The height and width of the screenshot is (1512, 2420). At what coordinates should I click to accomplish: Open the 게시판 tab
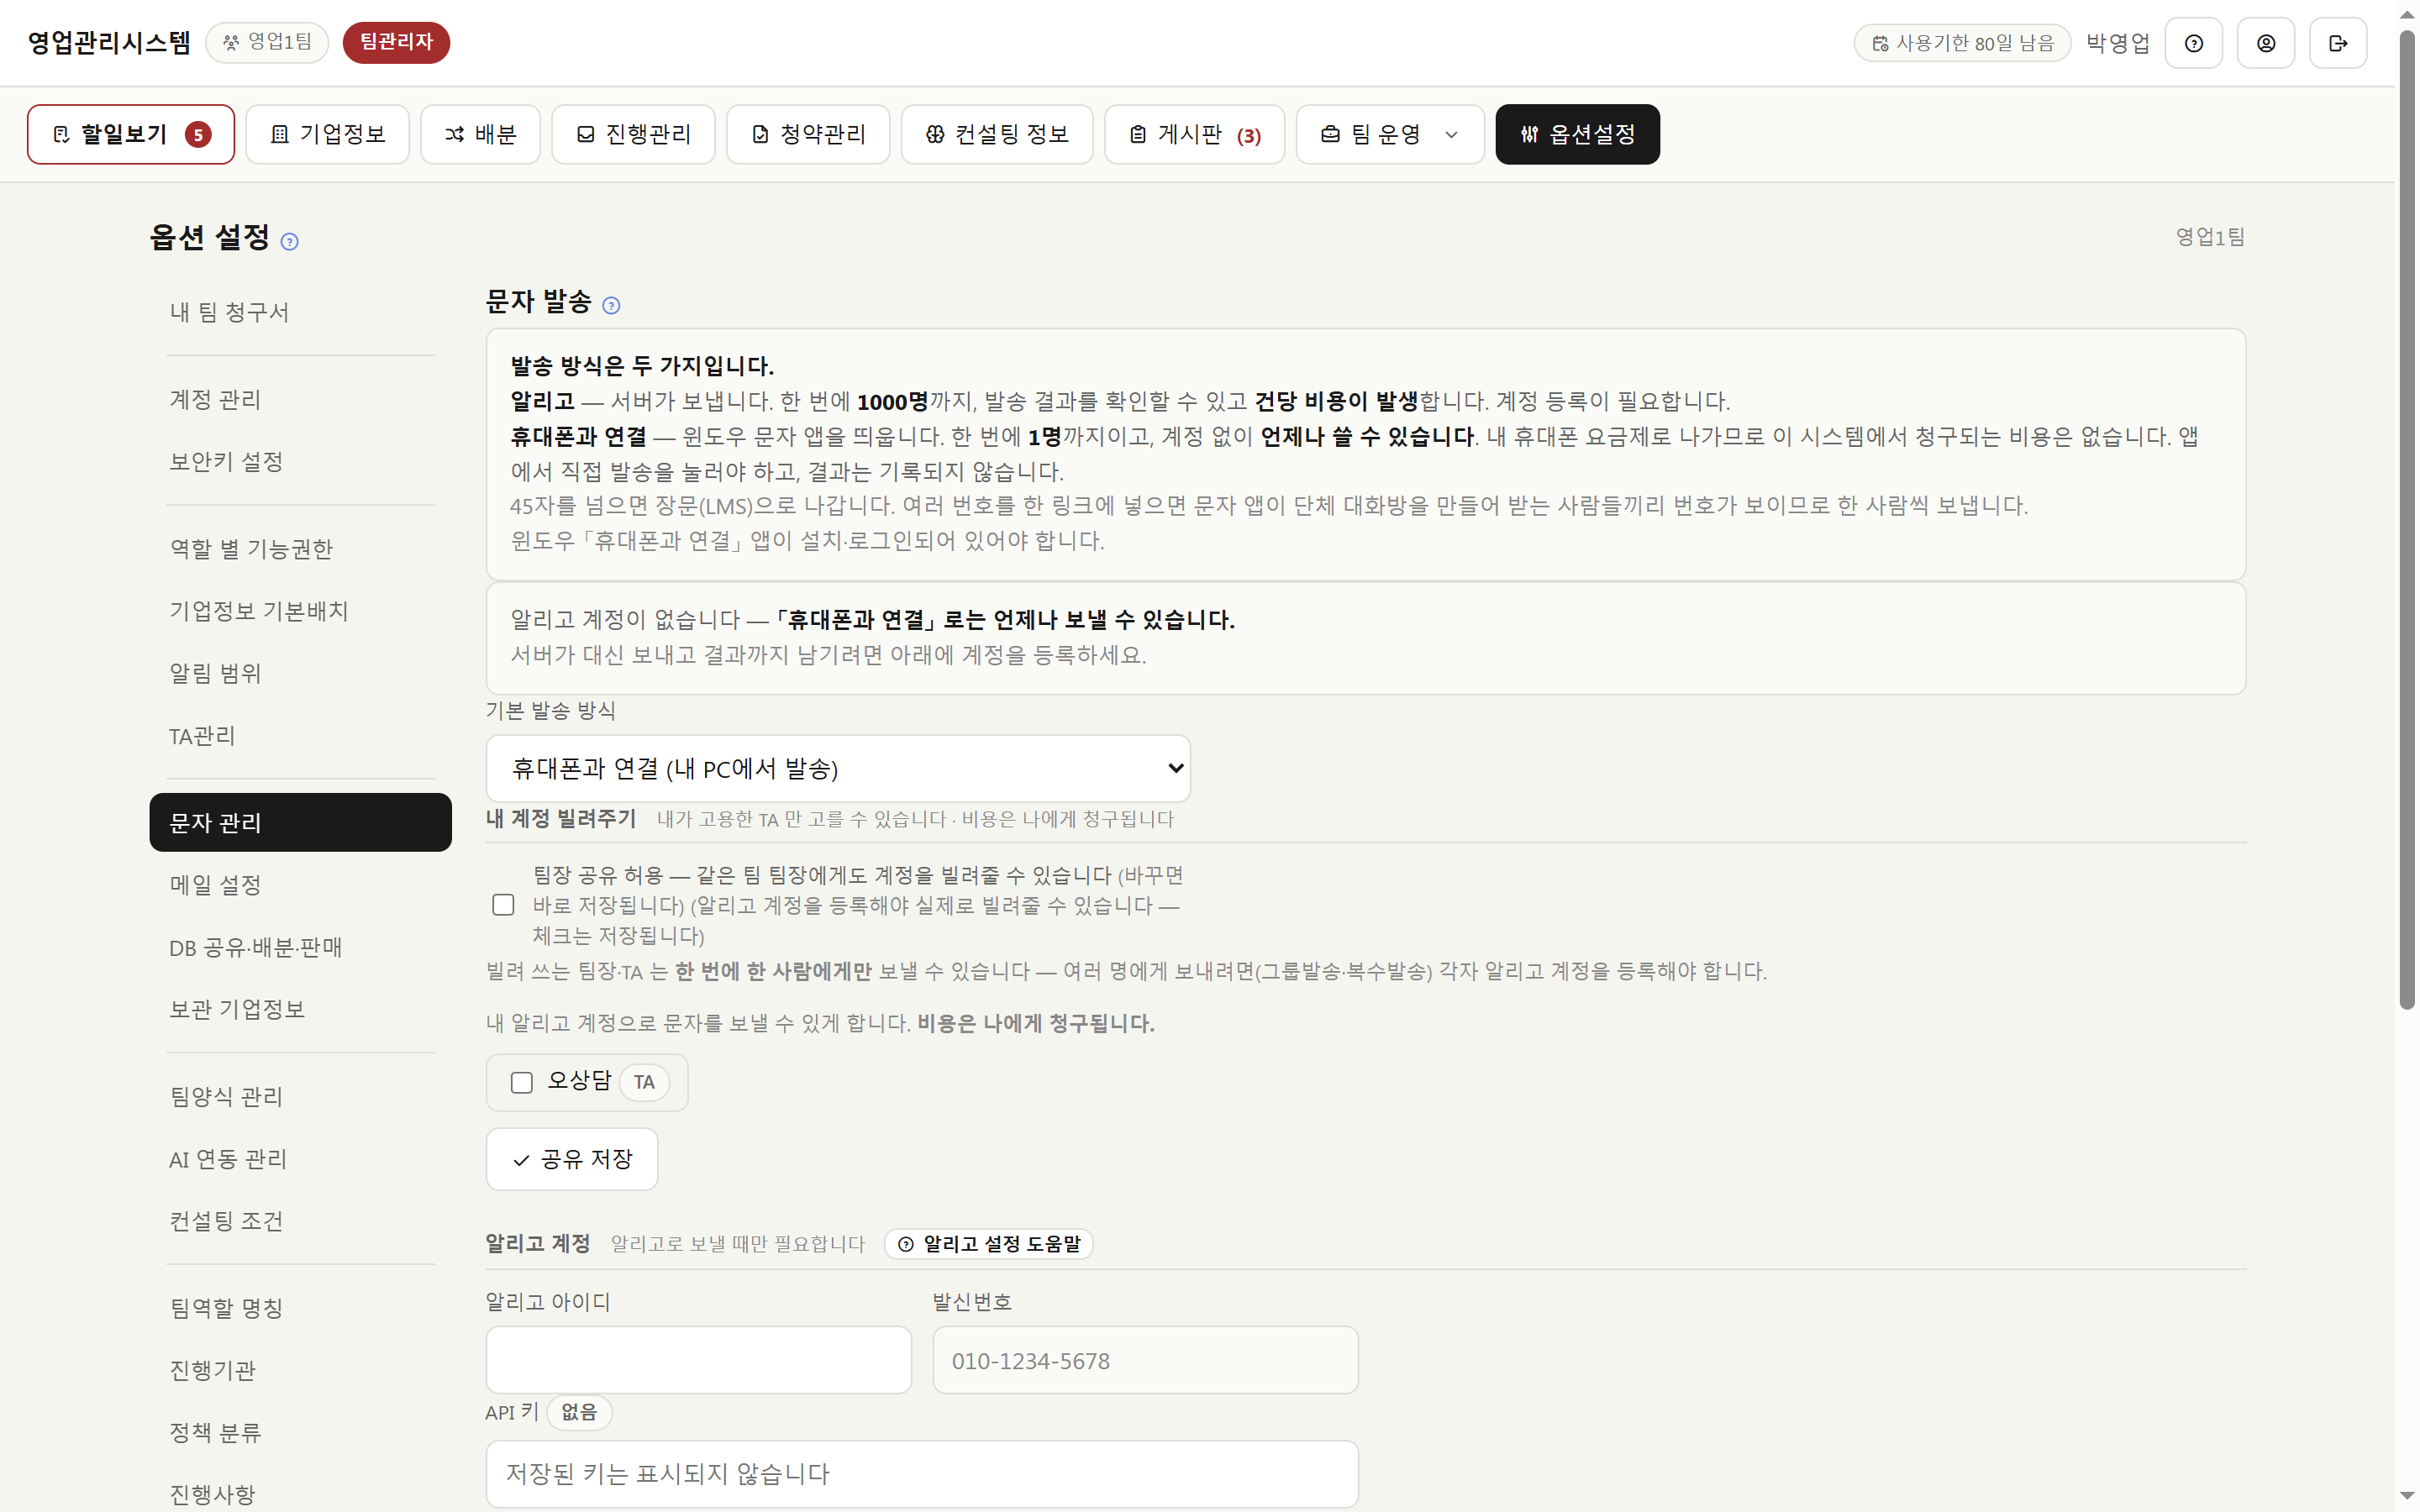1194,134
